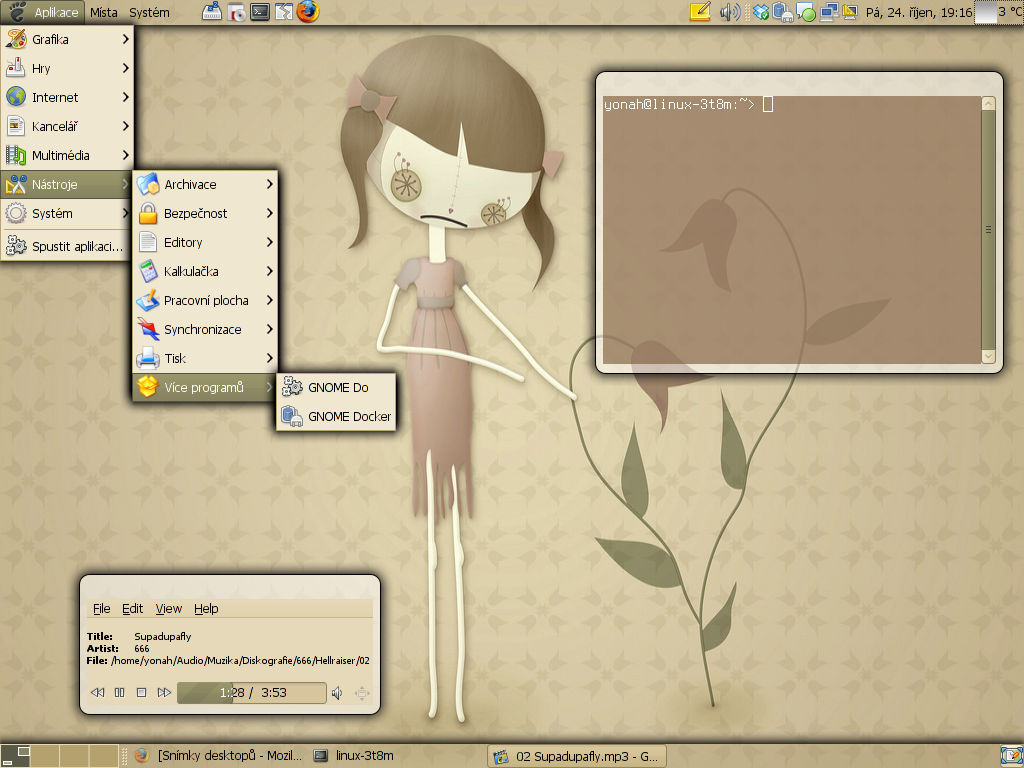Screen dimensions: 1024x768
Task: Open the Dropbox tray icon
Action: point(761,12)
